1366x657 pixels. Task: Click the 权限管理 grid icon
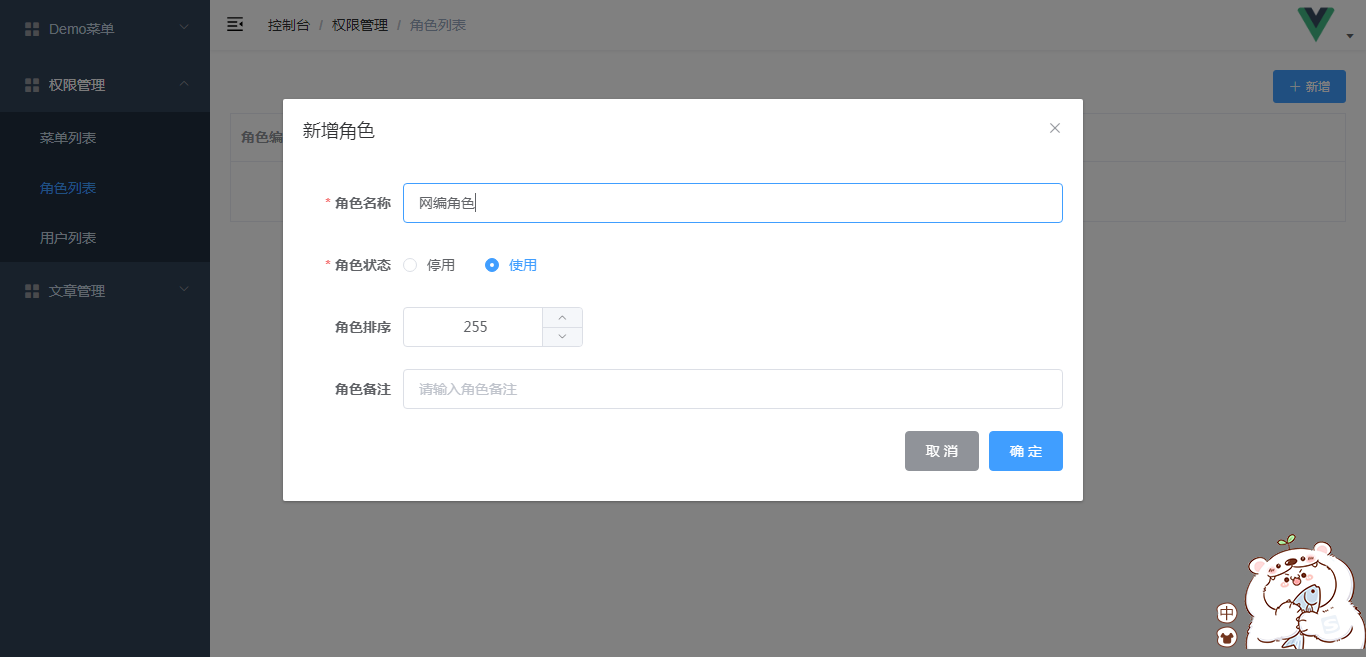pyautogui.click(x=32, y=85)
